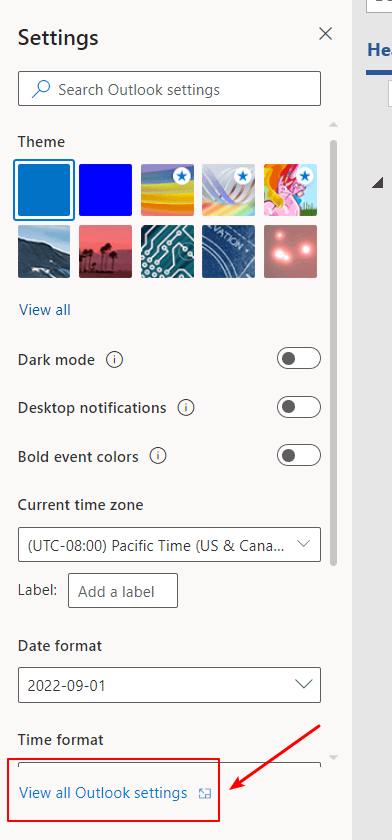The height and width of the screenshot is (840, 392).
Task: Click the pop-out icon beside View all Outlook settings
Action: pyautogui.click(x=205, y=793)
